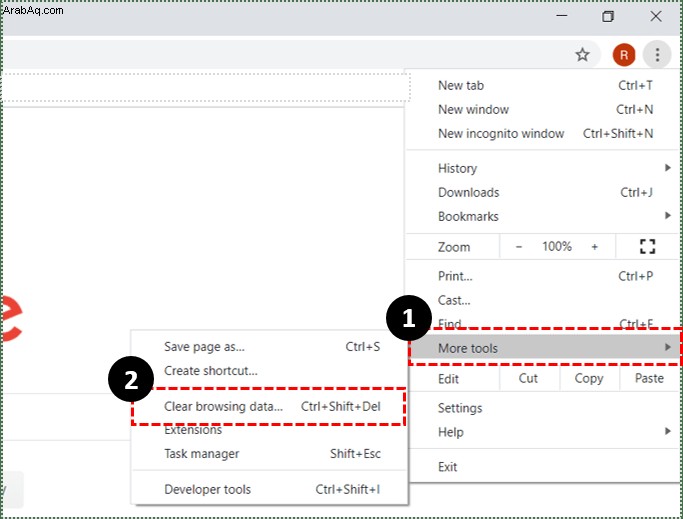Choose Create shortcut in submenu
Screen dimensions: 683x519
[270, 370]
